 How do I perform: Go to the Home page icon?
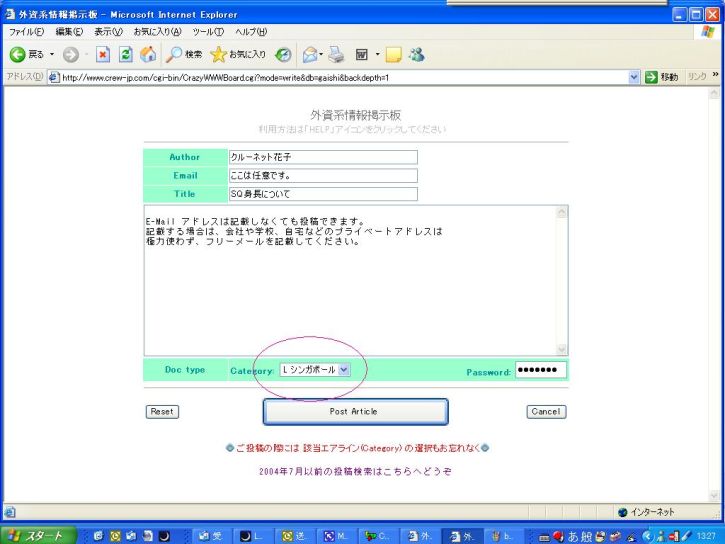[x=148, y=54]
